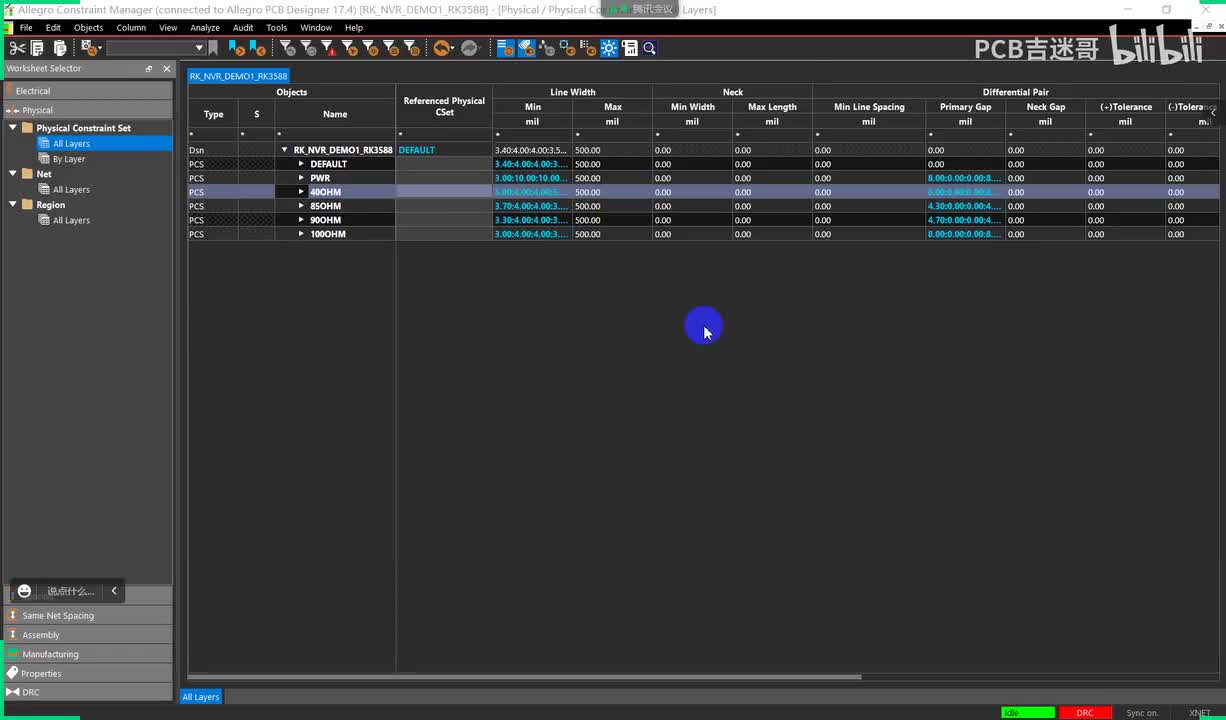The image size is (1226, 720).
Task: Click the Primary Gap column header
Action: click(x=965, y=107)
